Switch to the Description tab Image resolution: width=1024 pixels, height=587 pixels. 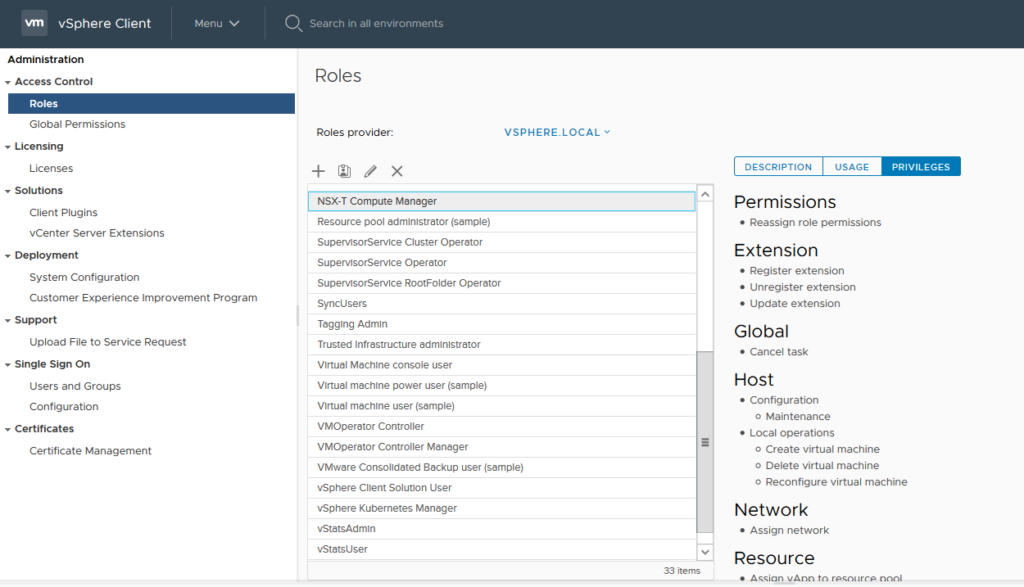click(778, 167)
